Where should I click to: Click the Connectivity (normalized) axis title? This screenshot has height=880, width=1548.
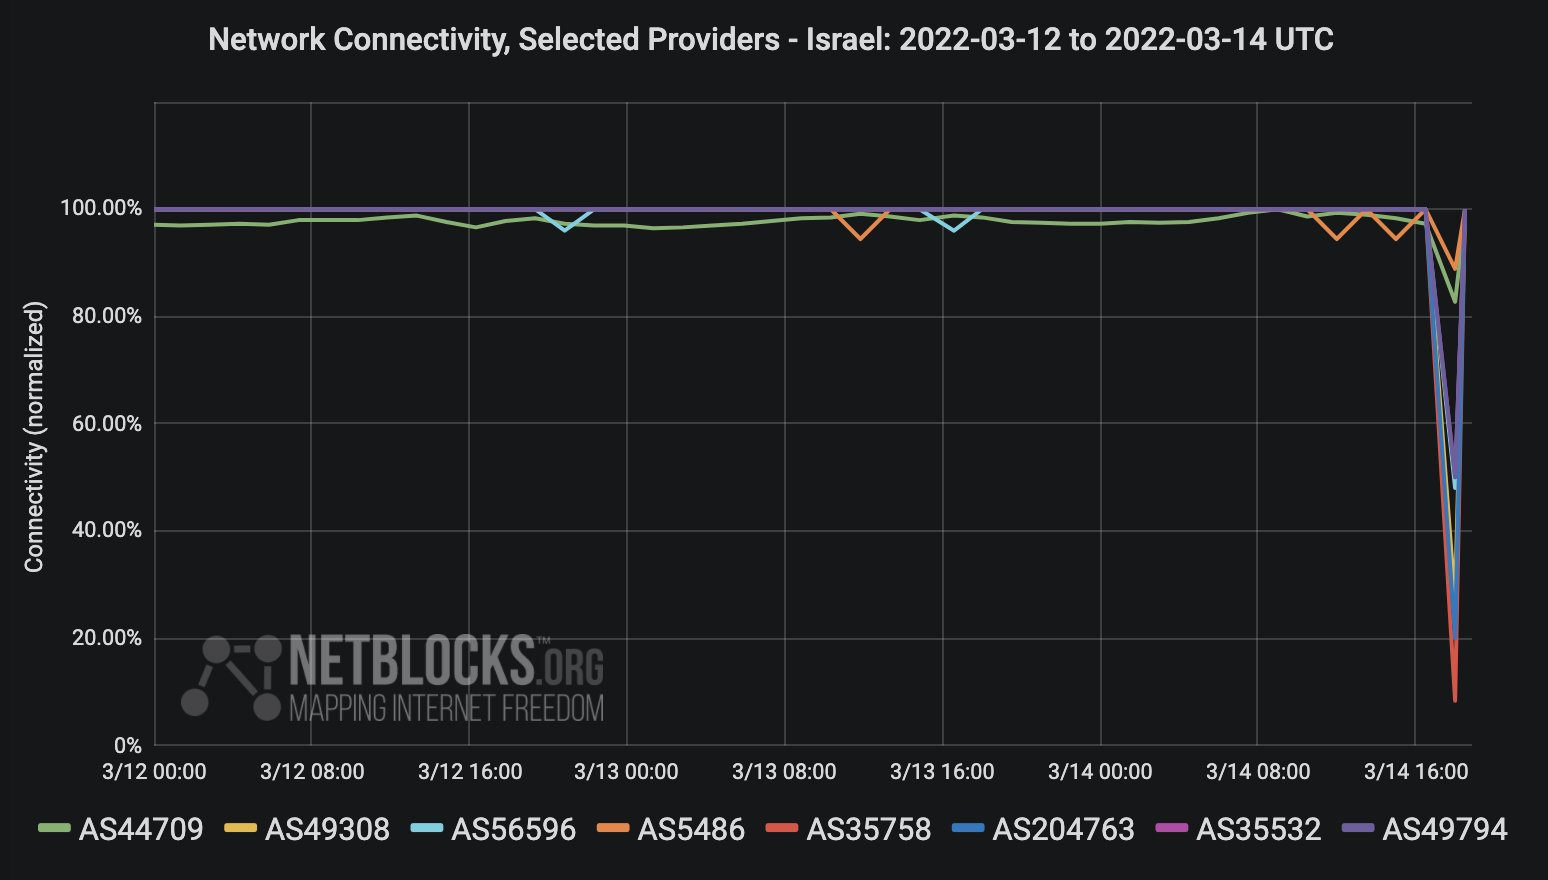(35, 437)
